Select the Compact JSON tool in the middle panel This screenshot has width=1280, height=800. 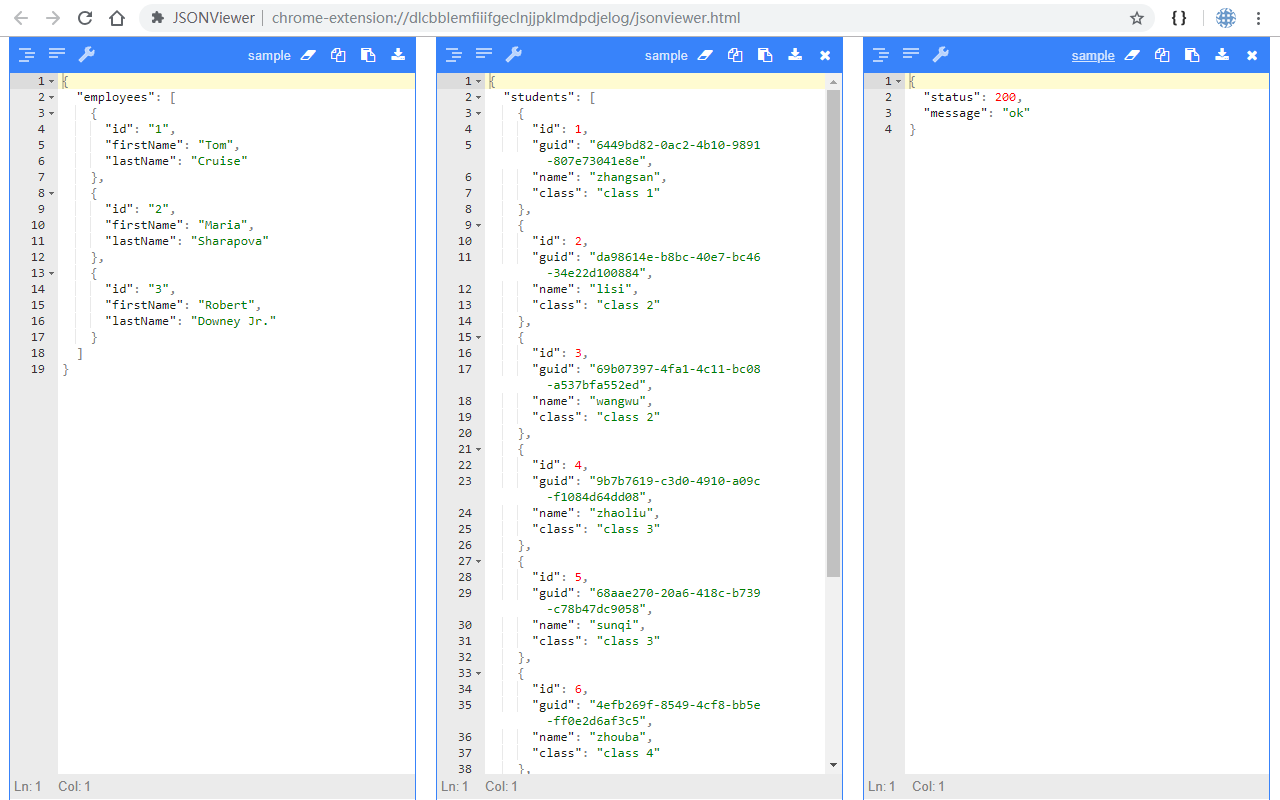[484, 53]
